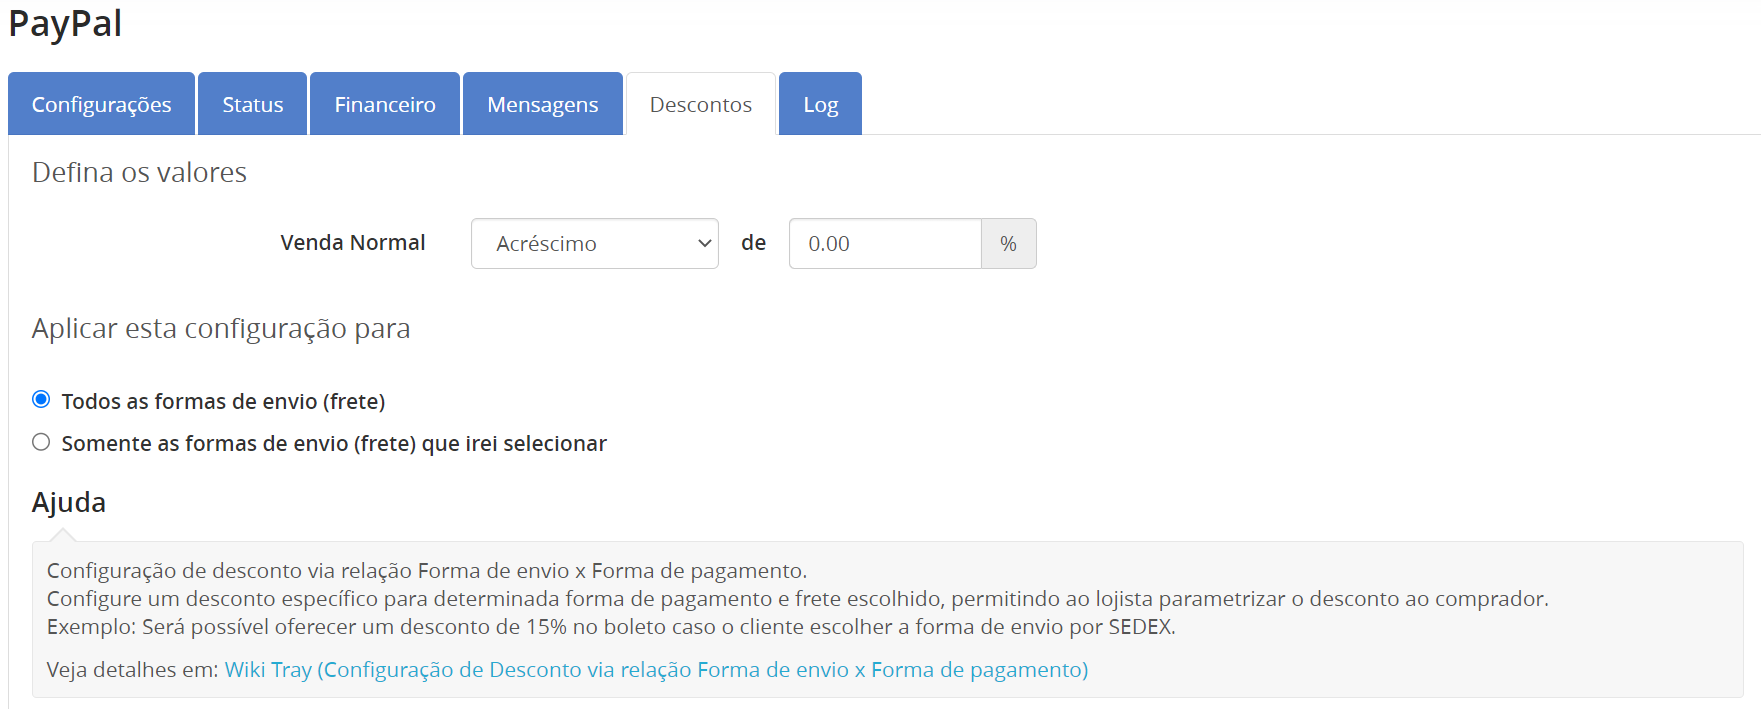Open the Configurações tab
The height and width of the screenshot is (709, 1761).
[101, 104]
